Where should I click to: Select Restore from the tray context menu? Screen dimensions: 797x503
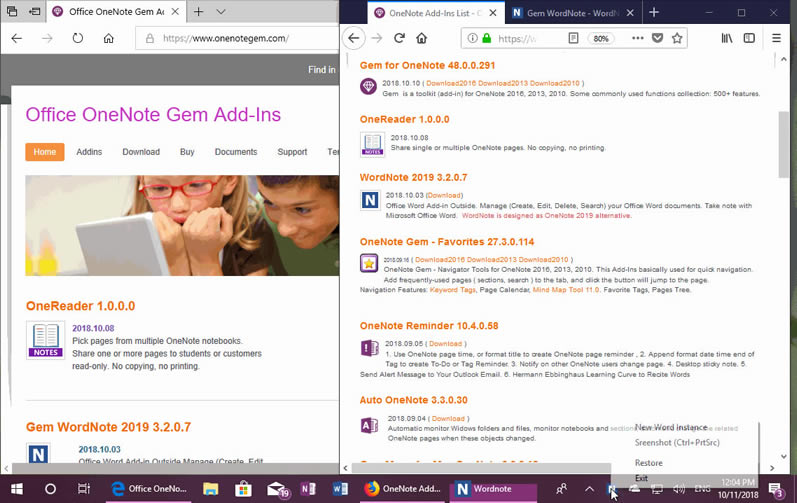coord(648,463)
